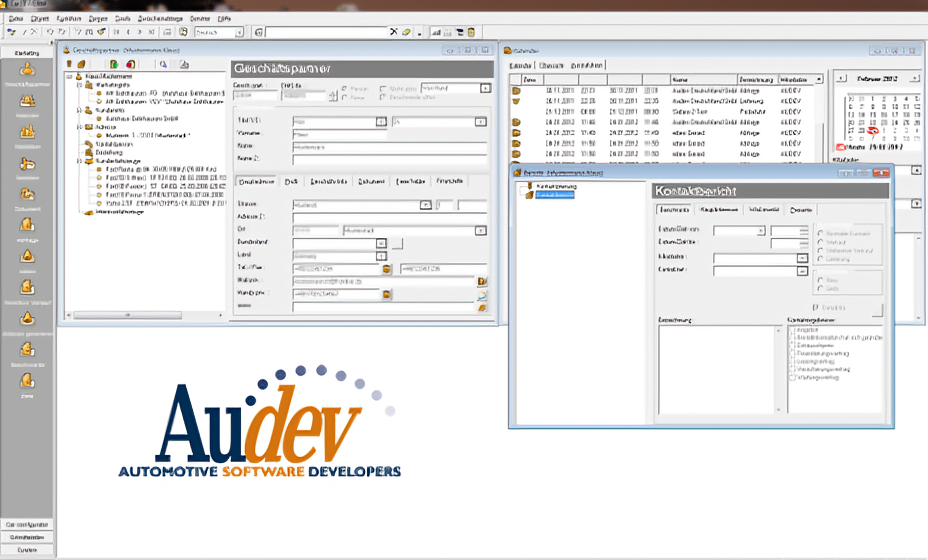Open the Mitarbeiter dropdown in Kontaktbericht
The height and width of the screenshot is (560, 928).
click(801, 257)
